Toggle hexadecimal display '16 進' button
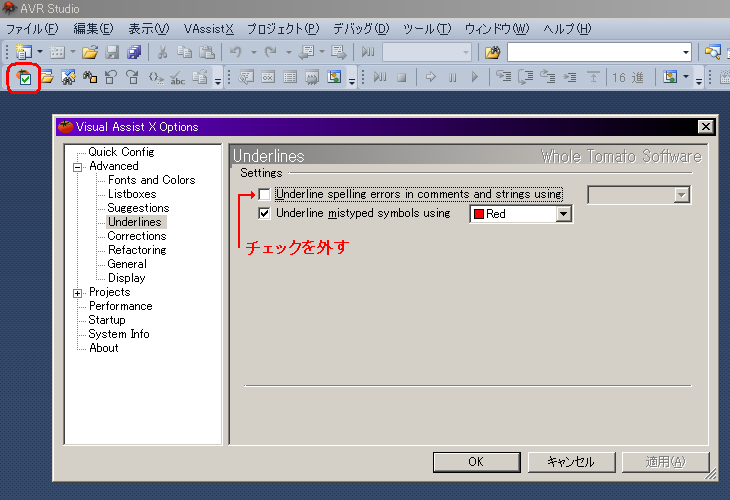730x500 pixels. coord(628,77)
